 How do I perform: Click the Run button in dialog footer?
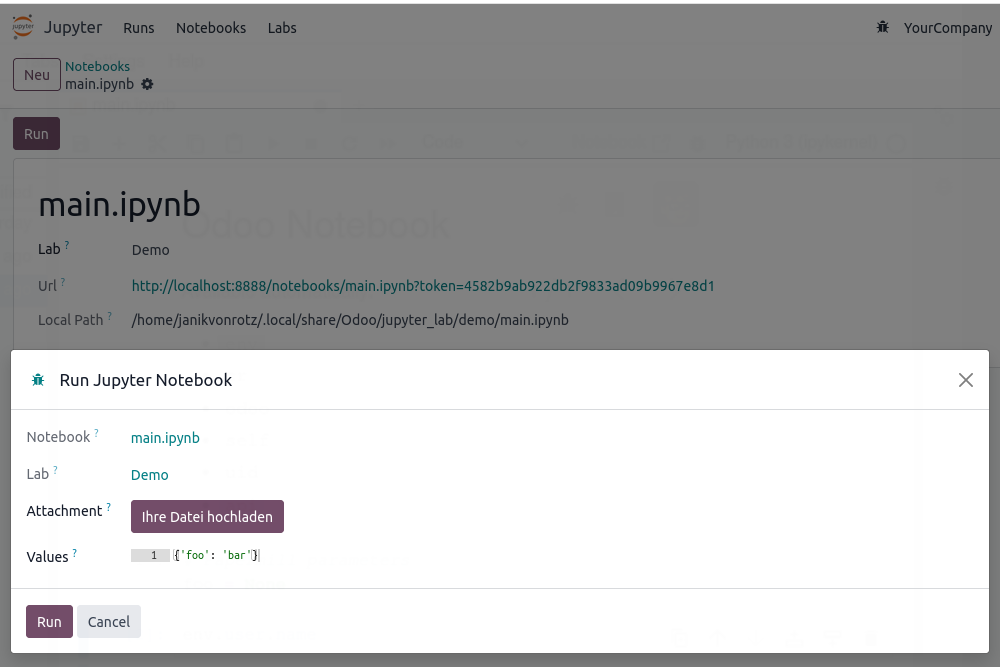tap(49, 621)
